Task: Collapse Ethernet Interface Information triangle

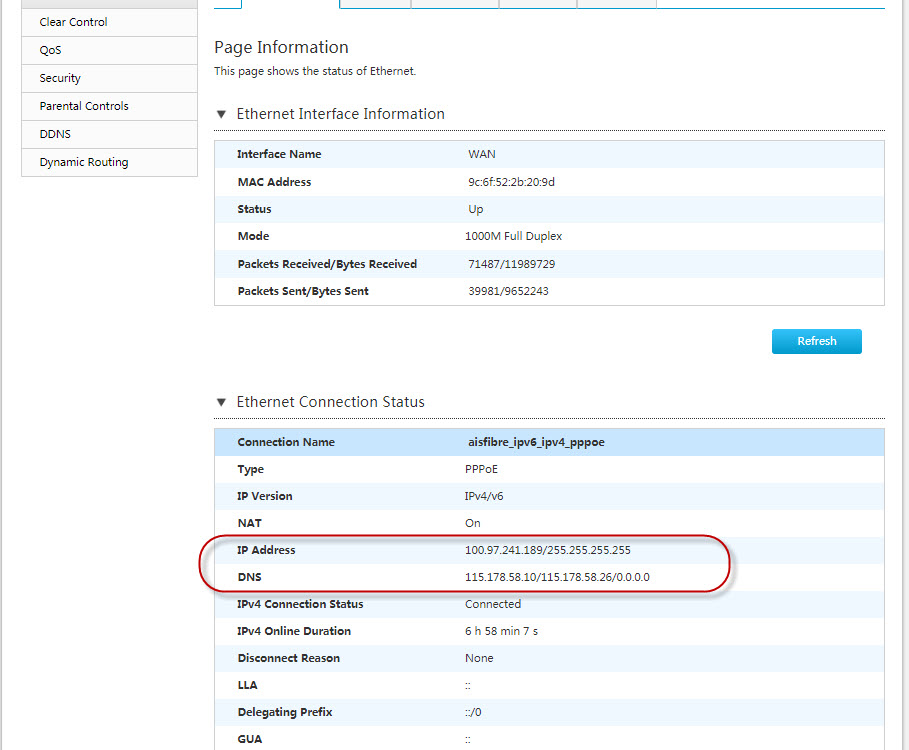Action: (221, 114)
